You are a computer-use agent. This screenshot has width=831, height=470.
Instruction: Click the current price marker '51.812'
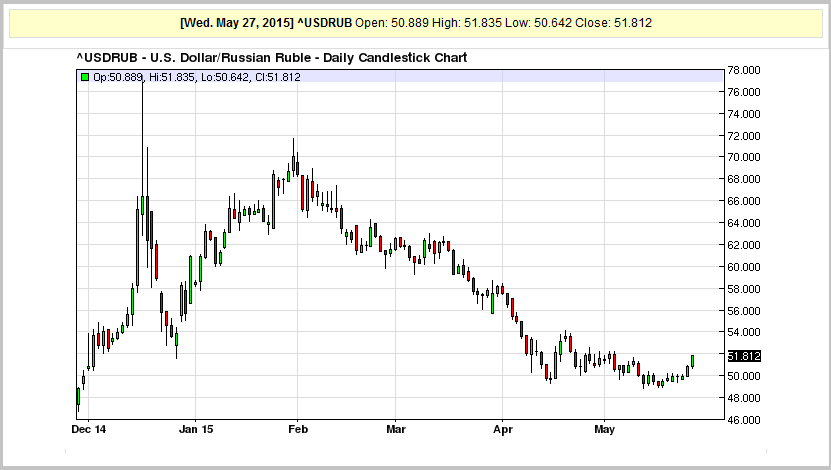click(744, 356)
